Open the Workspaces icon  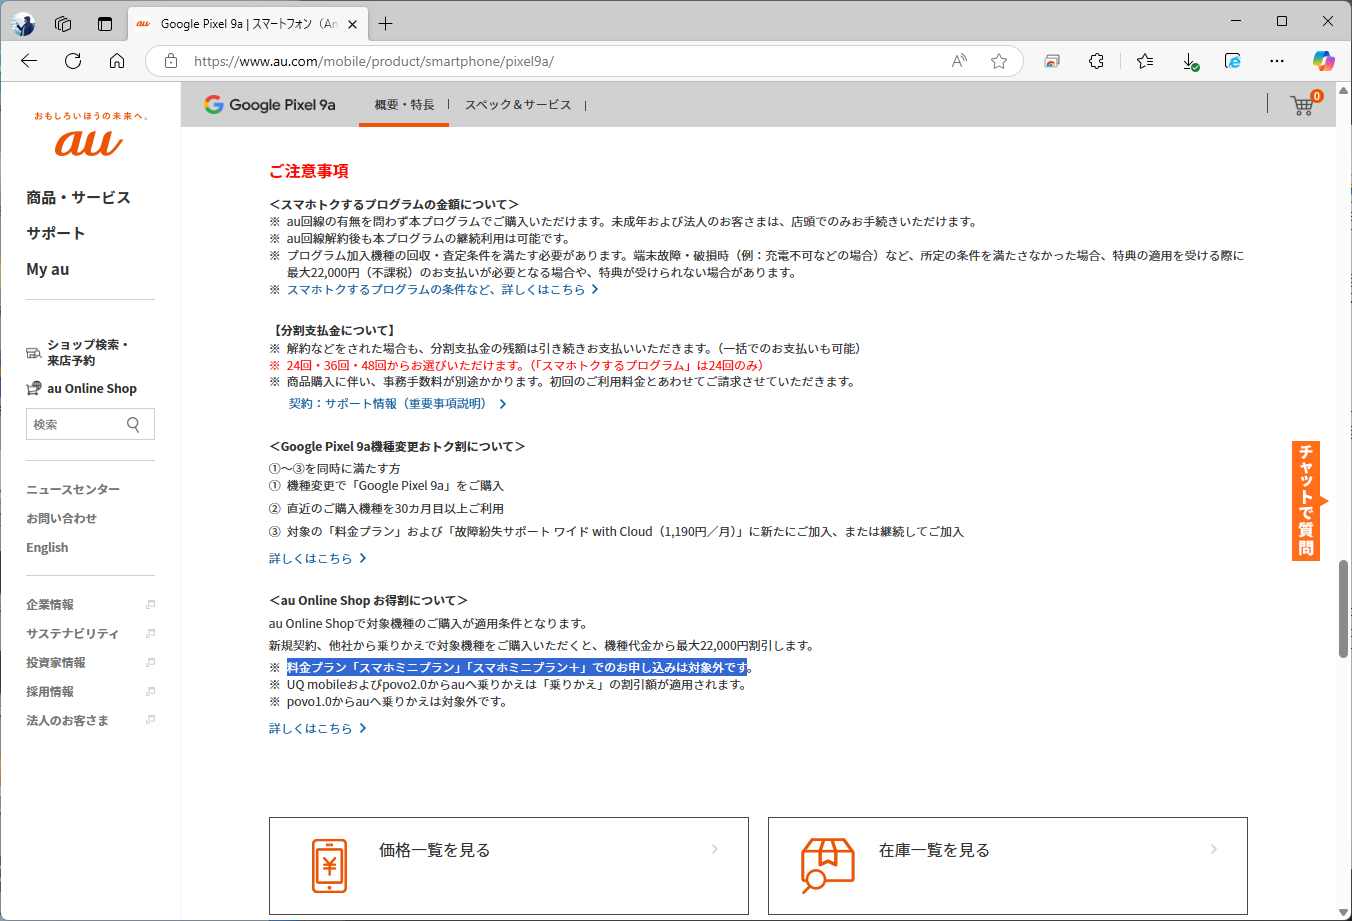pos(63,23)
